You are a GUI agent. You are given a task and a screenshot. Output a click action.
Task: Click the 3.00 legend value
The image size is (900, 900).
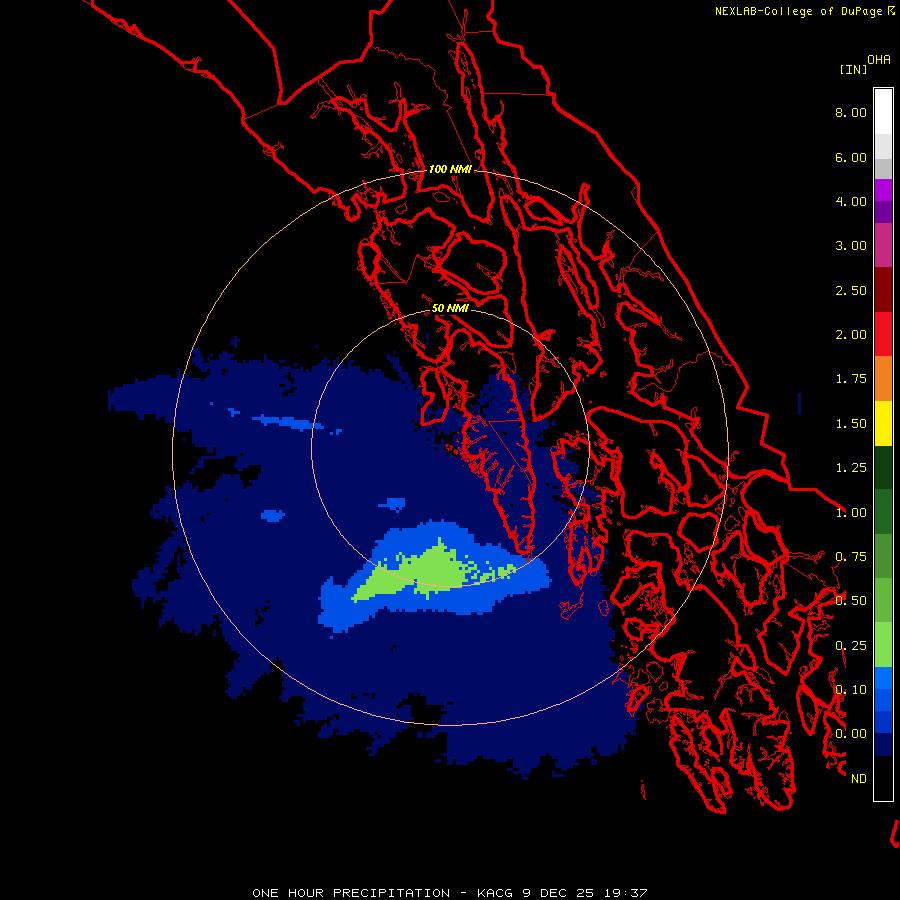pos(851,246)
